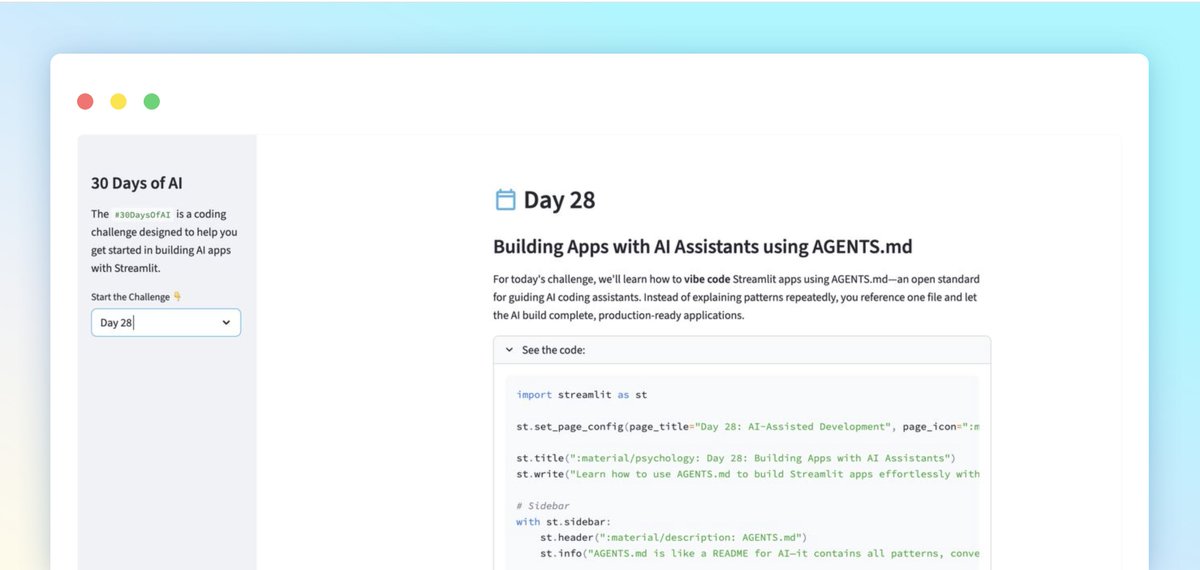The width and height of the screenshot is (1200, 570).
Task: Click the st.info code line
Action: 759,553
